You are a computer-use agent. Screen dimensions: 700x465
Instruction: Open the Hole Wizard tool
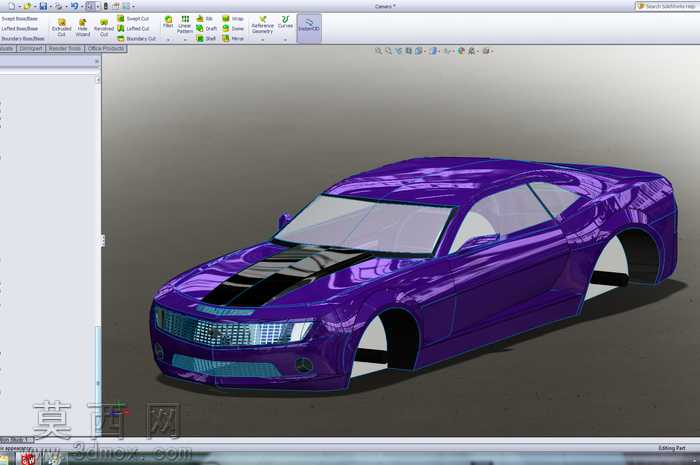pyautogui.click(x=83, y=28)
